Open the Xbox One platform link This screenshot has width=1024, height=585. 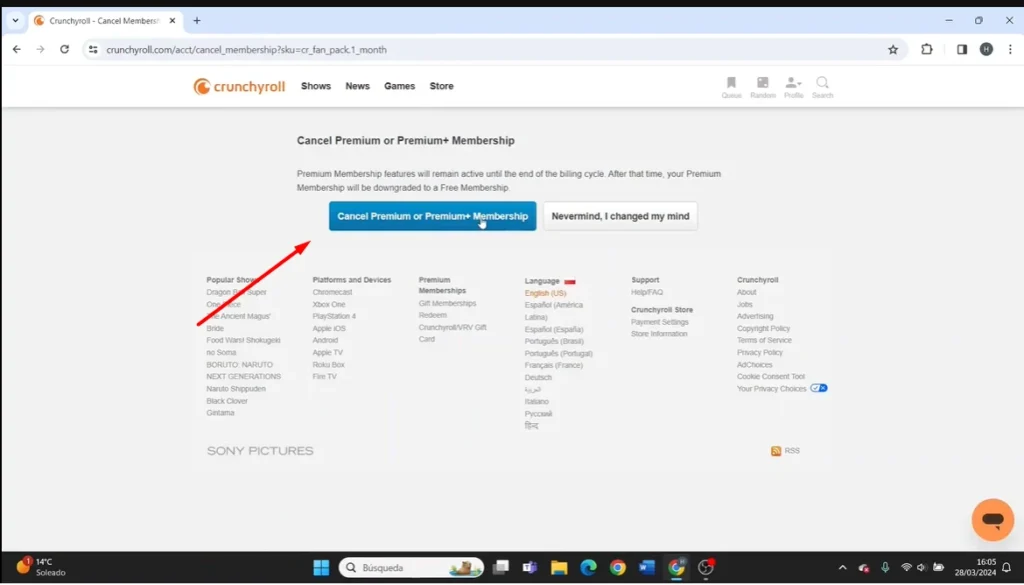tap(328, 305)
